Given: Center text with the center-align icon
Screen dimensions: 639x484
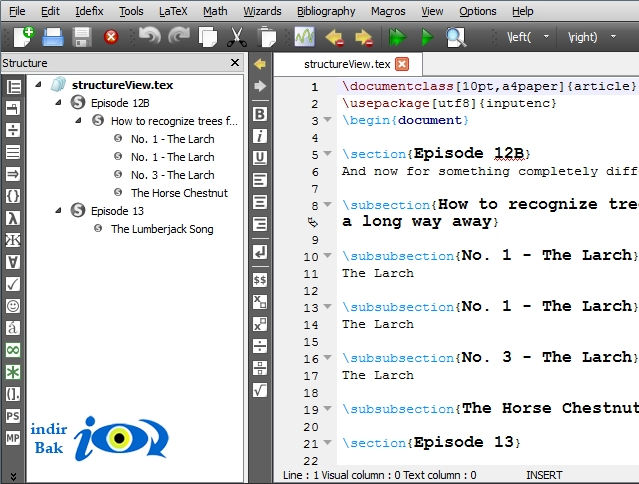Looking at the screenshot, I should click(260, 202).
